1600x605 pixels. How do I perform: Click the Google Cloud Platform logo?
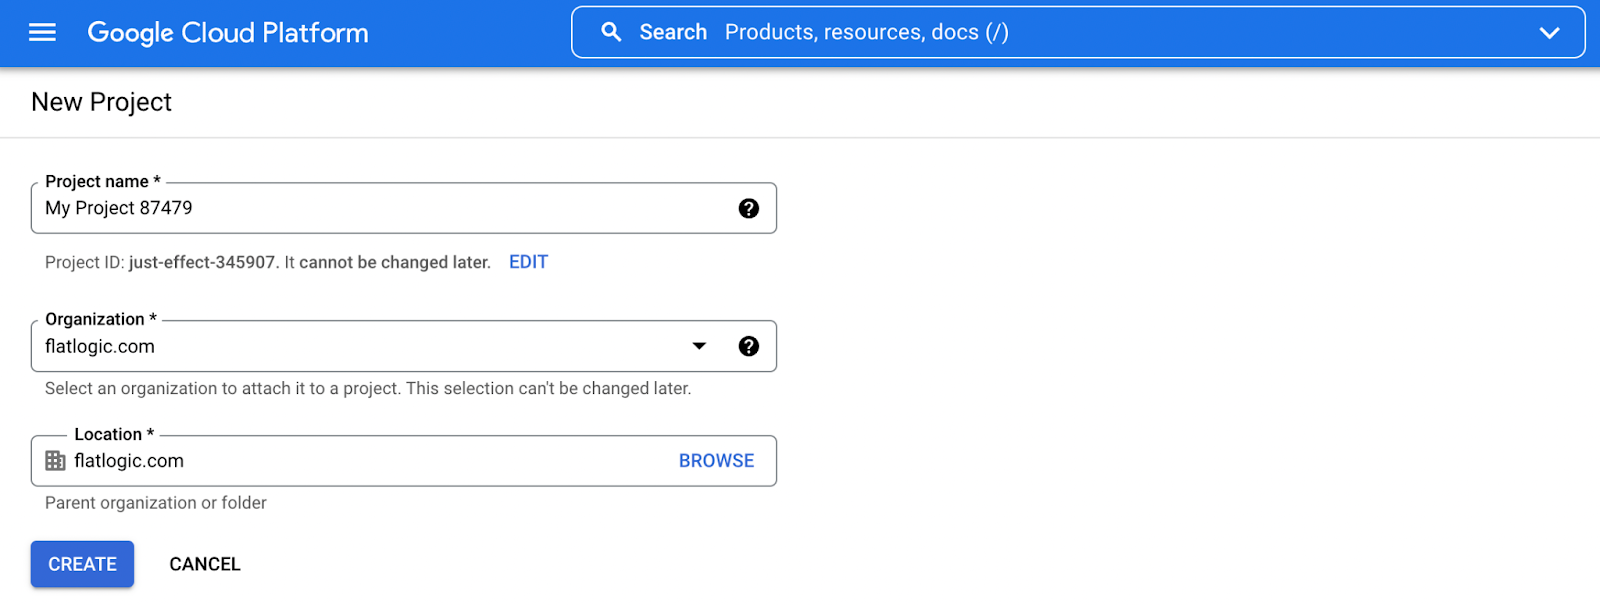tap(228, 33)
